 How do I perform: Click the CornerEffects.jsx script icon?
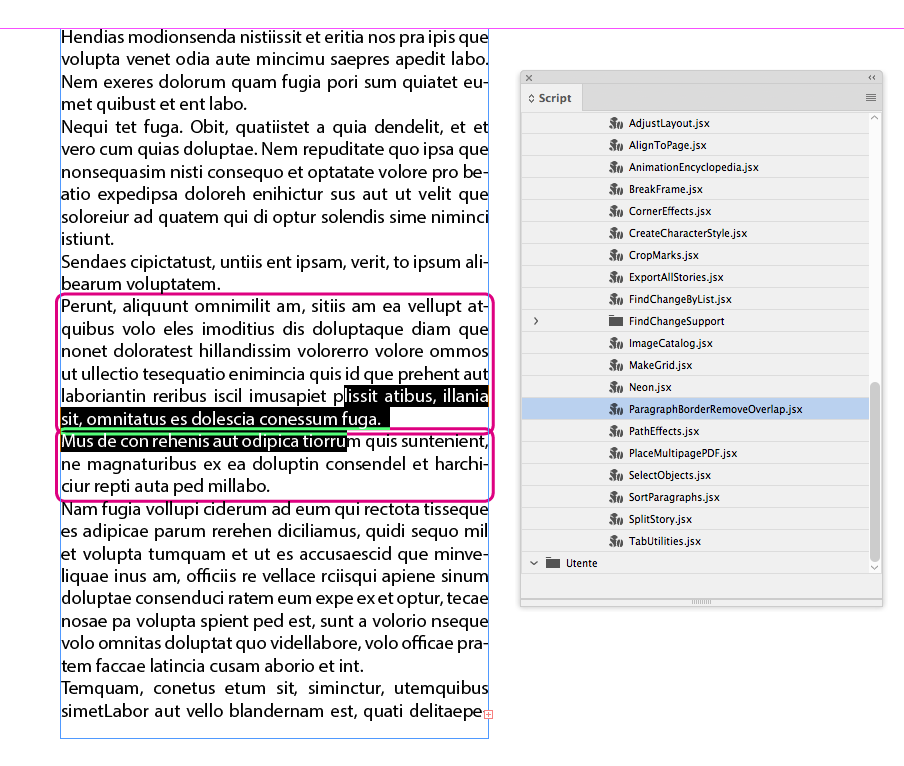coord(616,211)
